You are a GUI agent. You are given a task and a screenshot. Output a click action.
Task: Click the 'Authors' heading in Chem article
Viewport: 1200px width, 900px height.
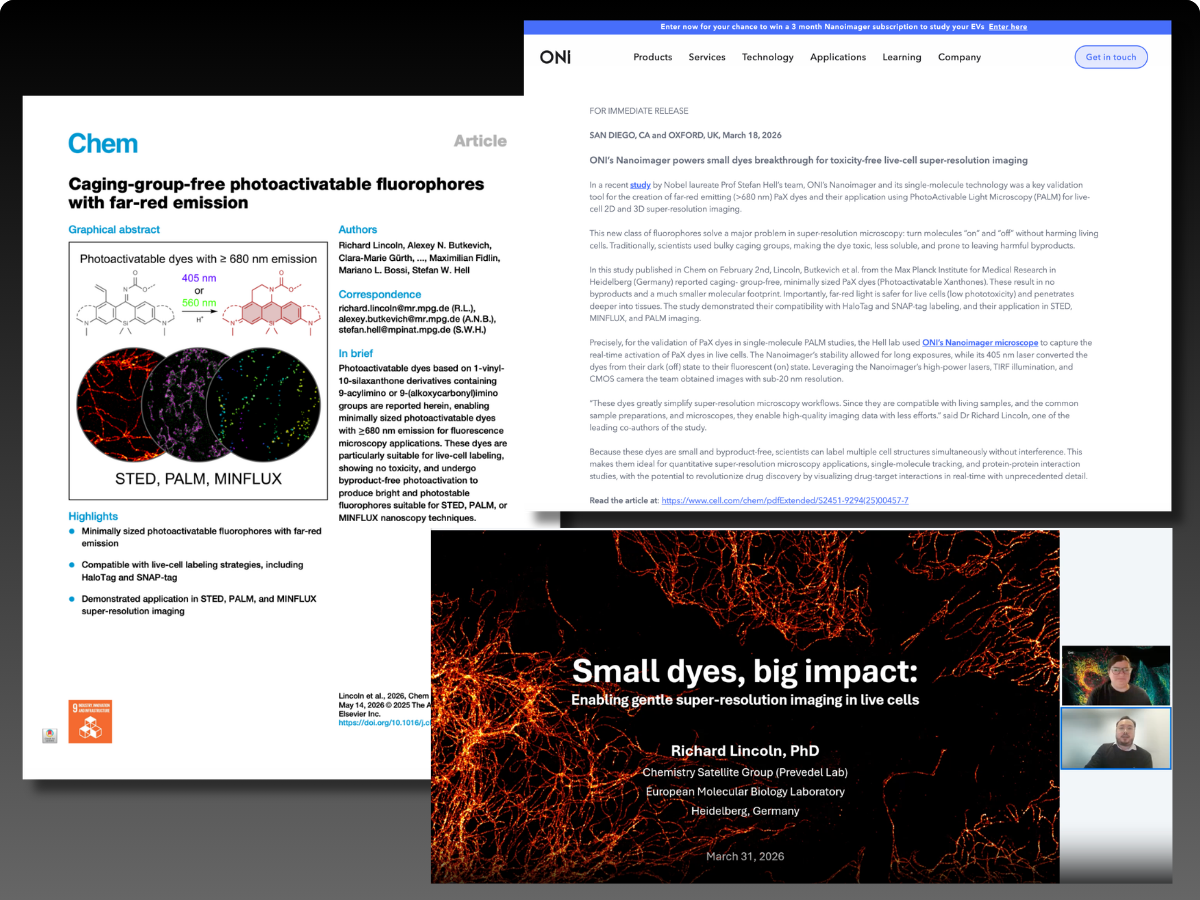tap(358, 230)
